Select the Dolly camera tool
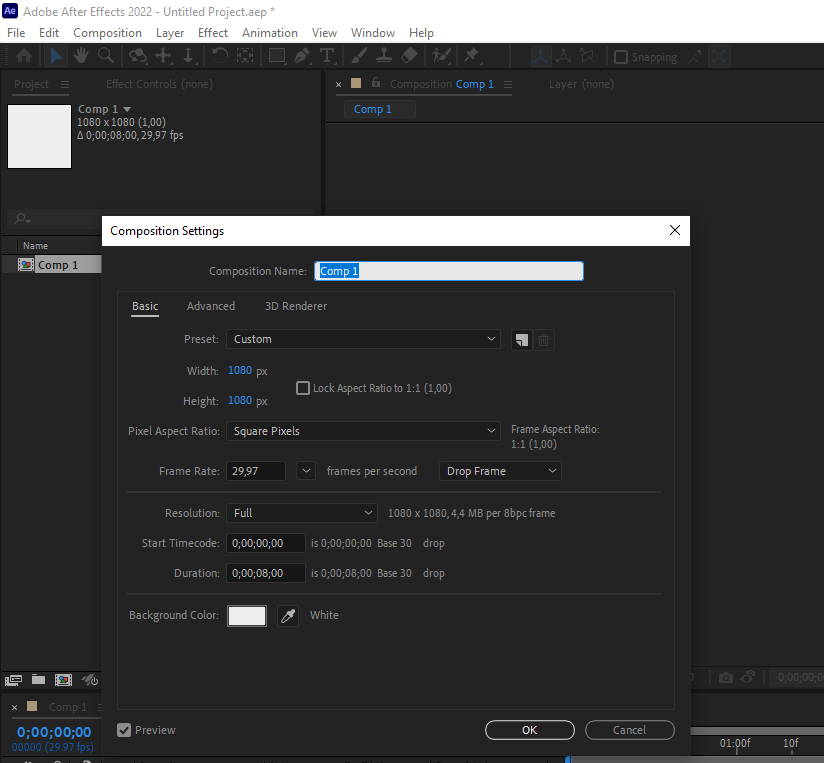Image resolution: width=824 pixels, height=763 pixels. pyautogui.click(x=188, y=56)
